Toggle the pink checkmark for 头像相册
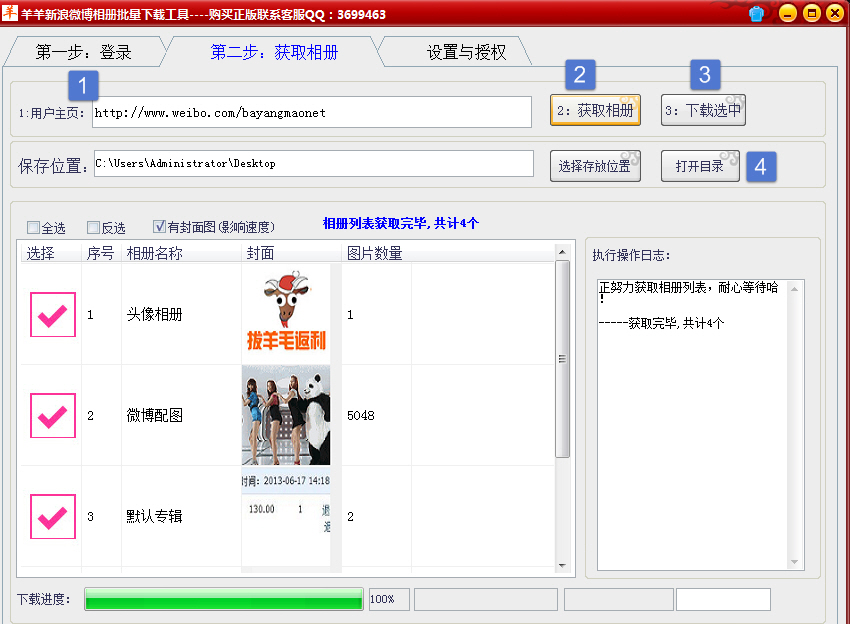The height and width of the screenshot is (624, 850). [x=52, y=315]
